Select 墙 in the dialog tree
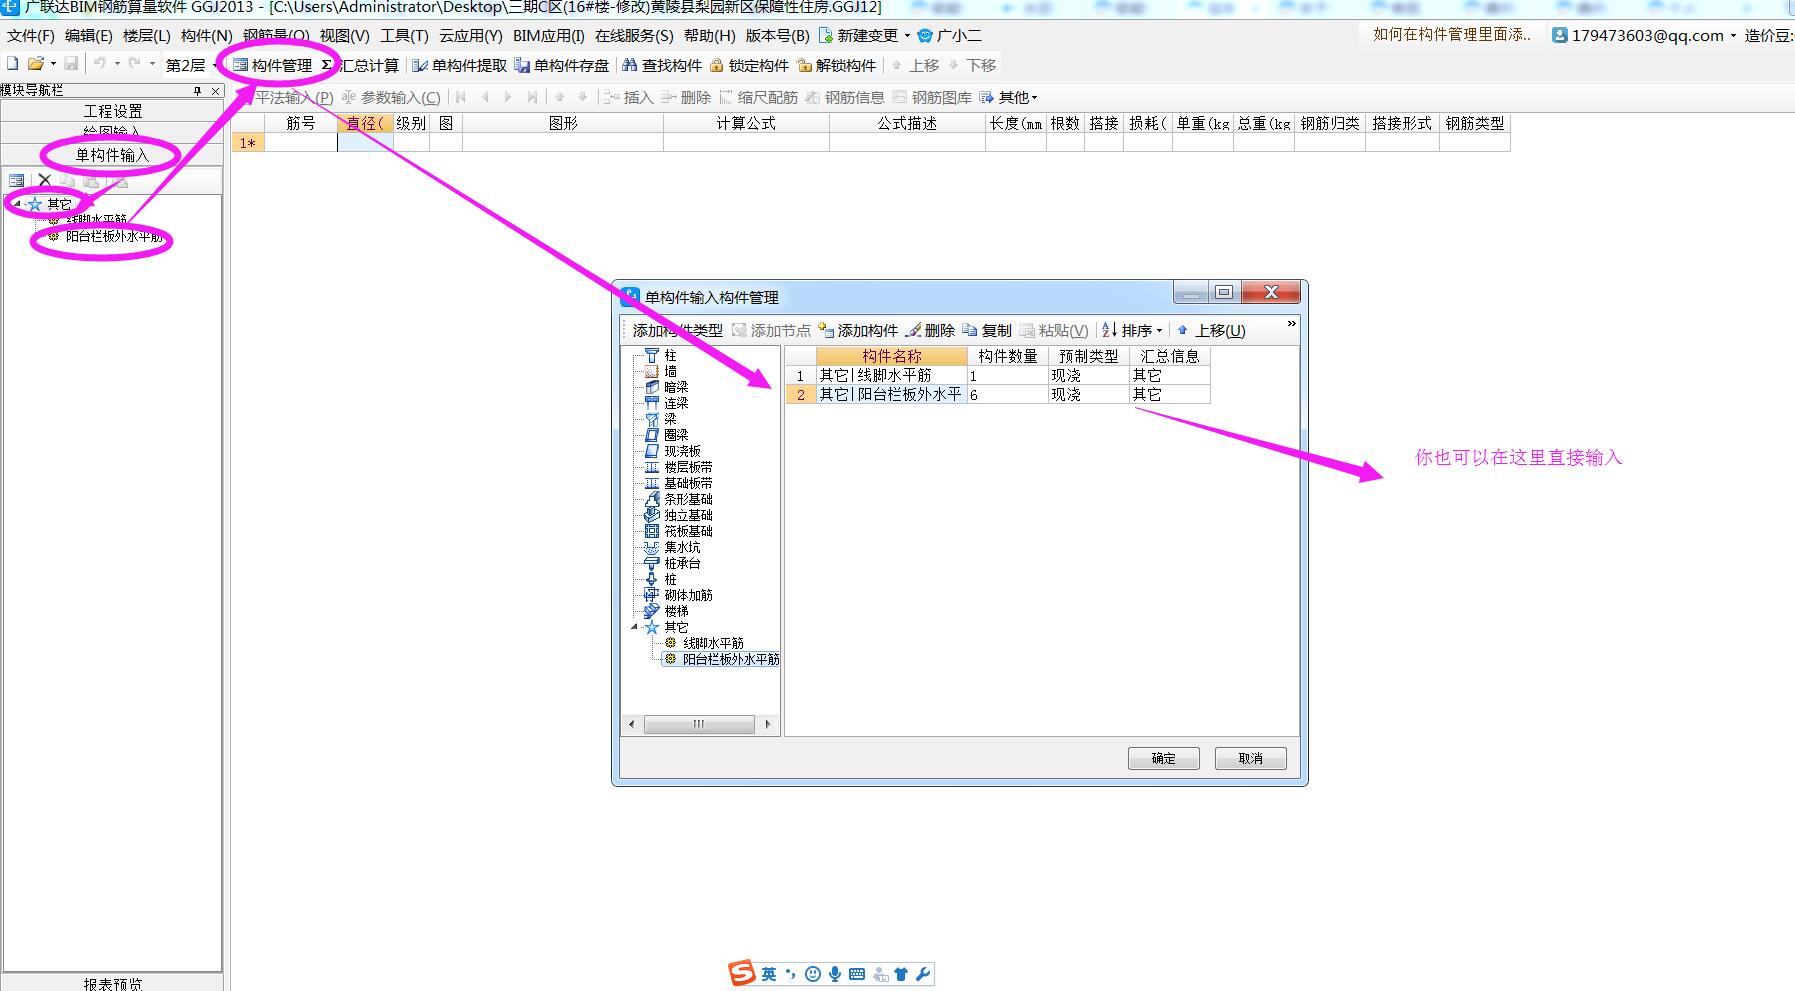Viewport: 1795px width, 991px height. (x=670, y=371)
